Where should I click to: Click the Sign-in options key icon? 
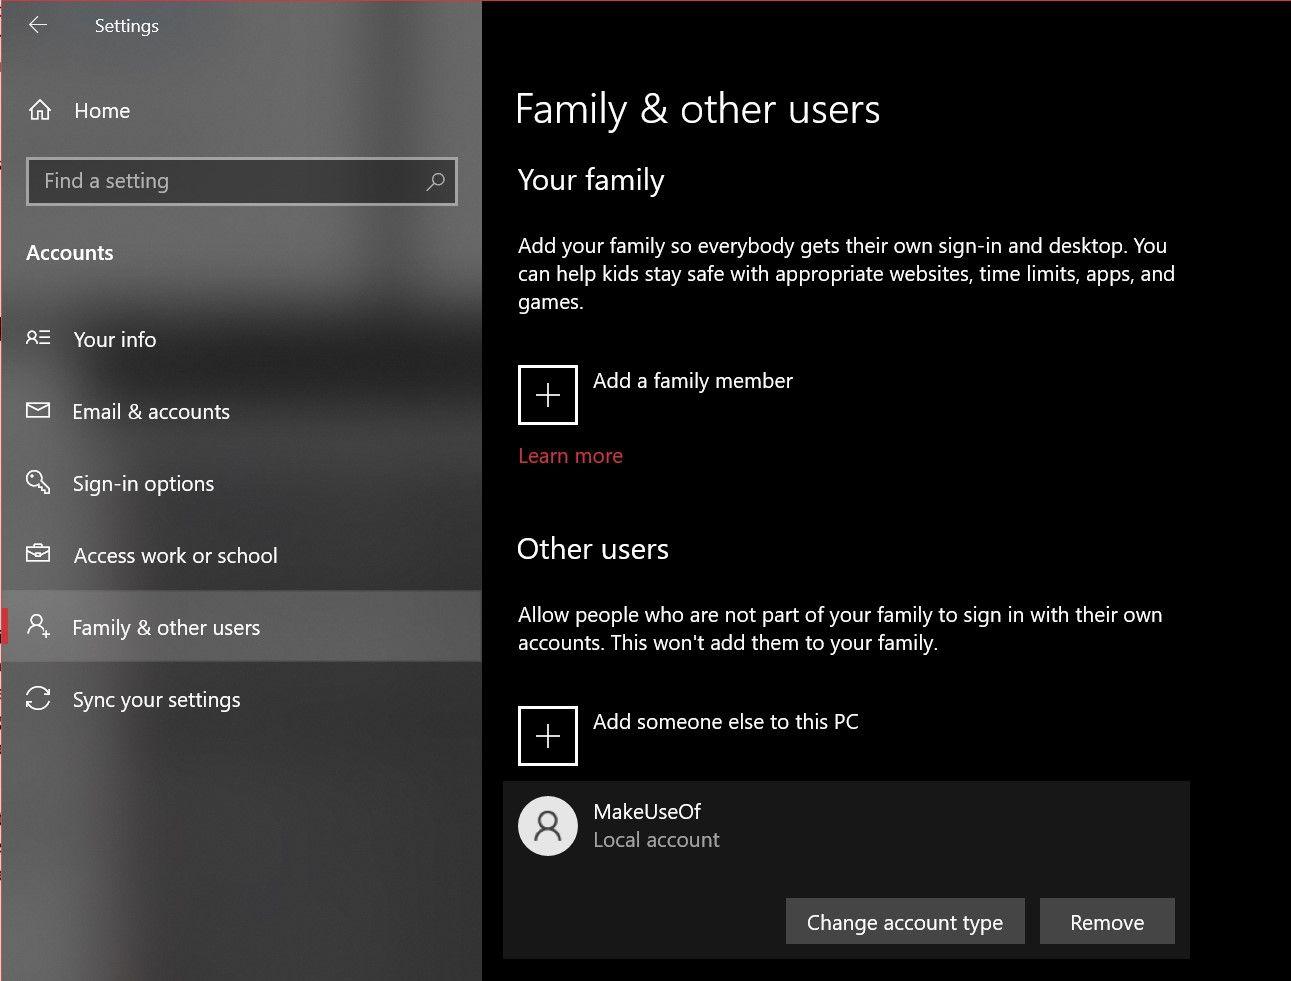(38, 482)
